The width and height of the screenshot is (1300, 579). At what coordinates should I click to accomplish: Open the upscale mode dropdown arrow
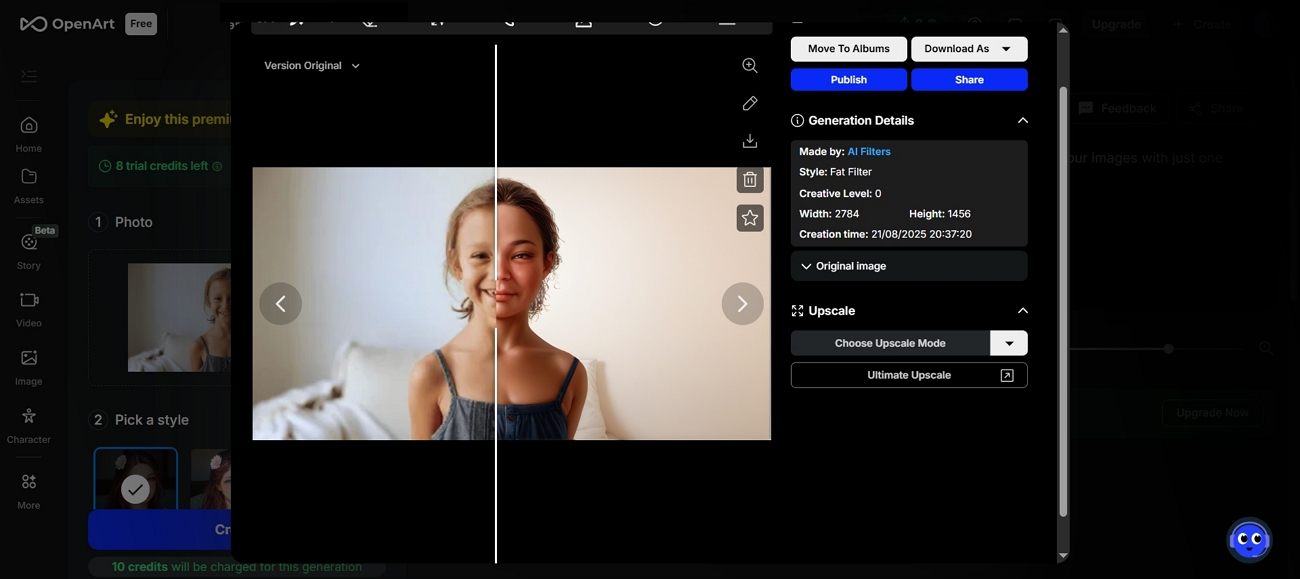1009,343
